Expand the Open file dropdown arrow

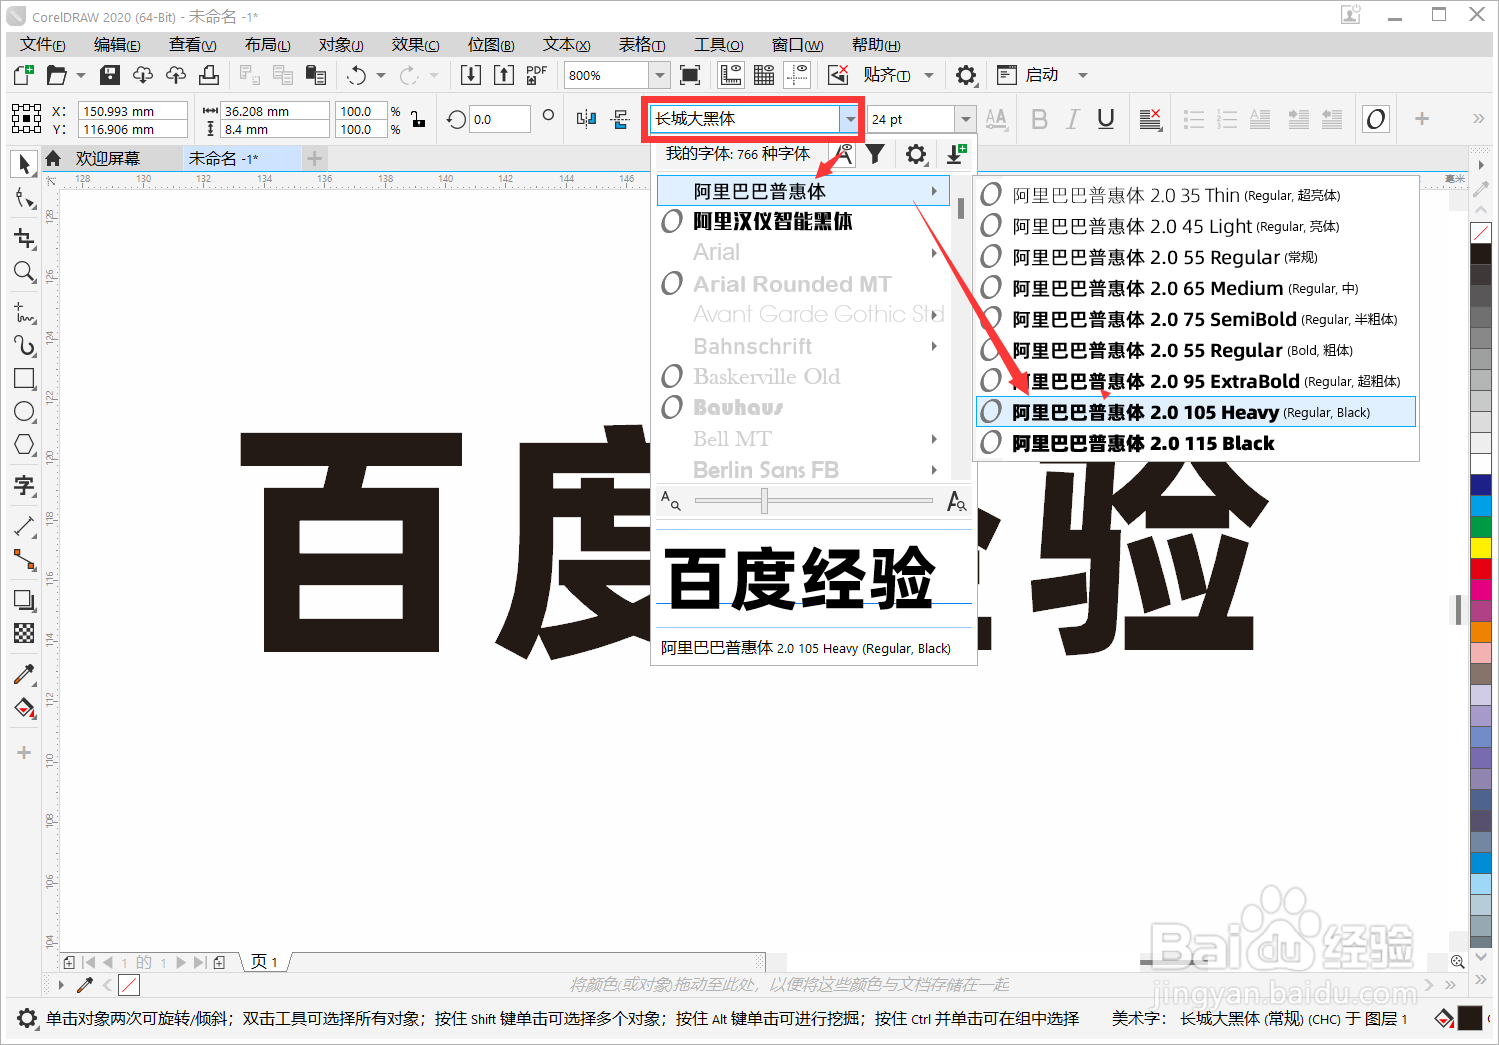tap(81, 75)
